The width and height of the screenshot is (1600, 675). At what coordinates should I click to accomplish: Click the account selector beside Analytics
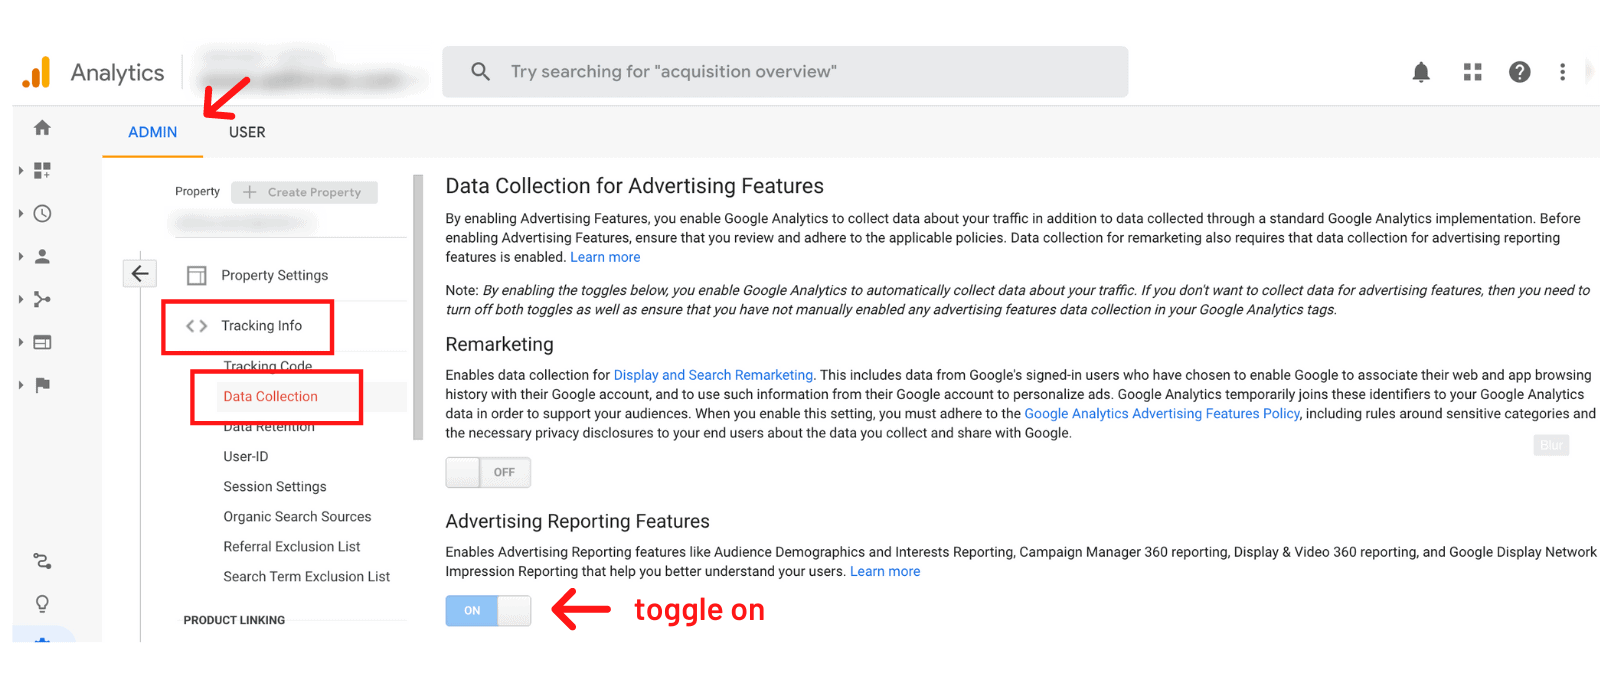coord(312,72)
